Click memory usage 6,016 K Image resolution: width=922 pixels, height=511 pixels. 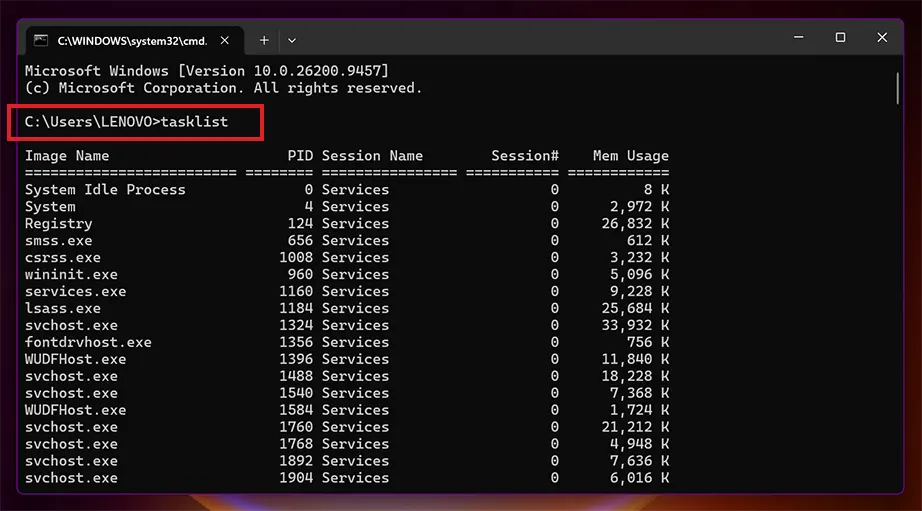pos(639,478)
